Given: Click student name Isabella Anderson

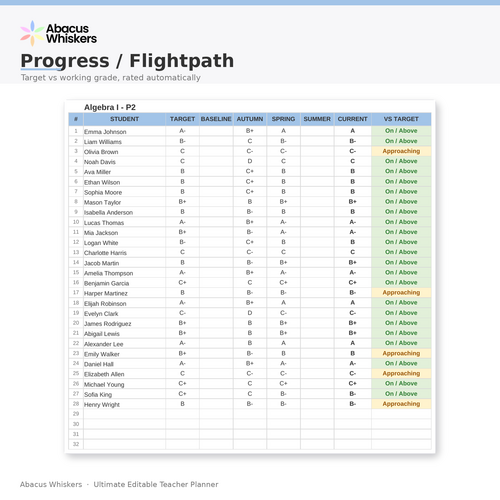Looking at the screenshot, I should (x=108, y=212).
